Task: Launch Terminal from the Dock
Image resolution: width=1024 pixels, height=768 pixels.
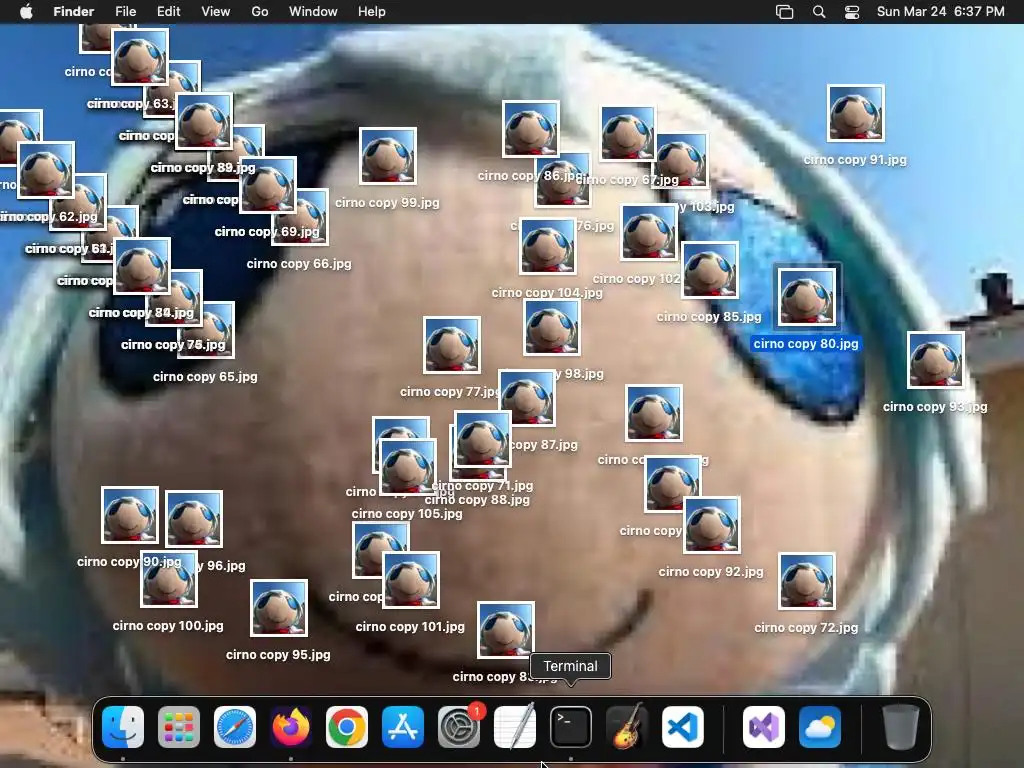Action: tap(571, 727)
